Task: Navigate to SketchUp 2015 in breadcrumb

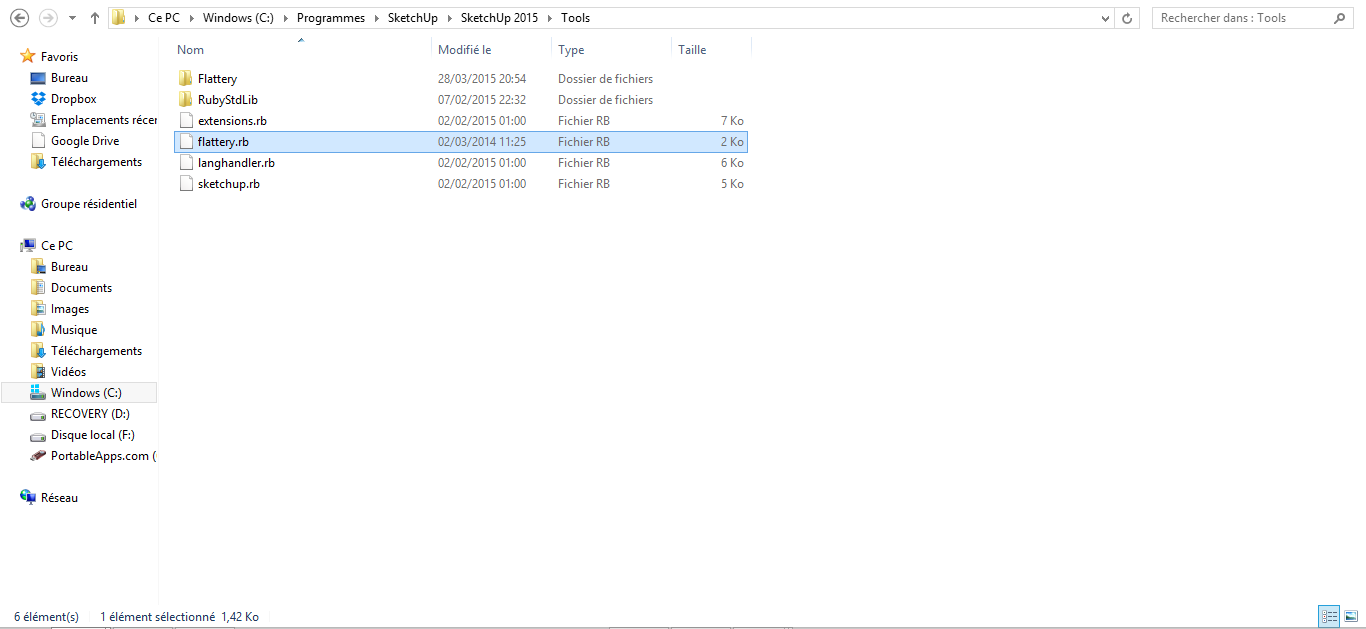Action: point(498,18)
